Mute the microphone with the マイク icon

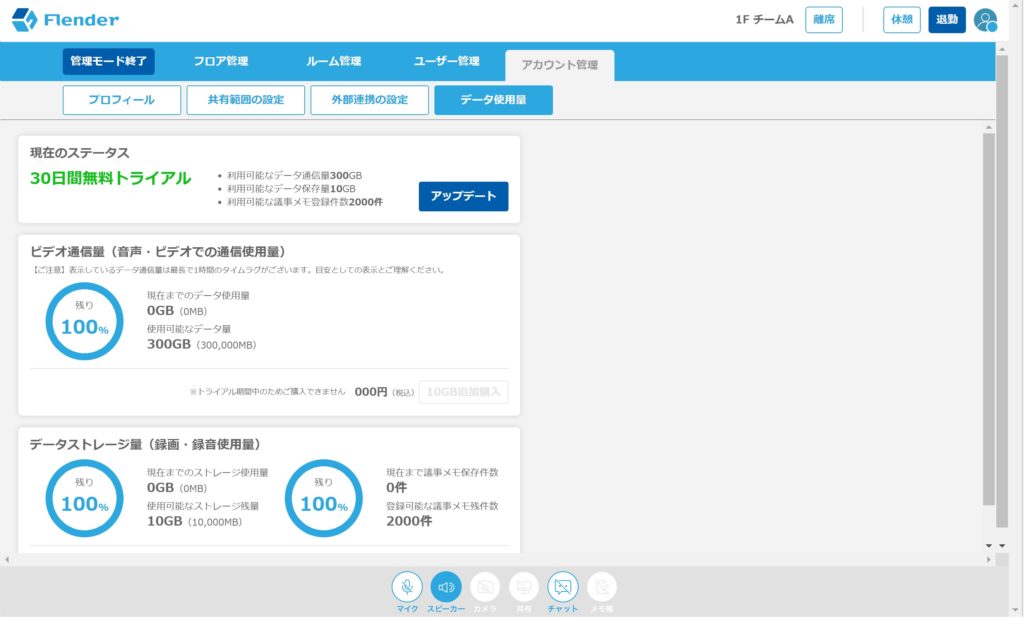[x=407, y=586]
